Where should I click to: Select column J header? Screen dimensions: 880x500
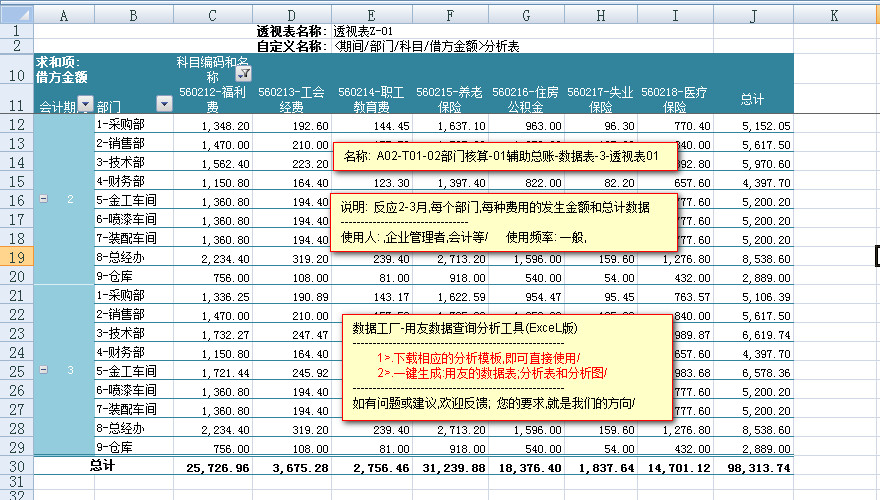753,15
